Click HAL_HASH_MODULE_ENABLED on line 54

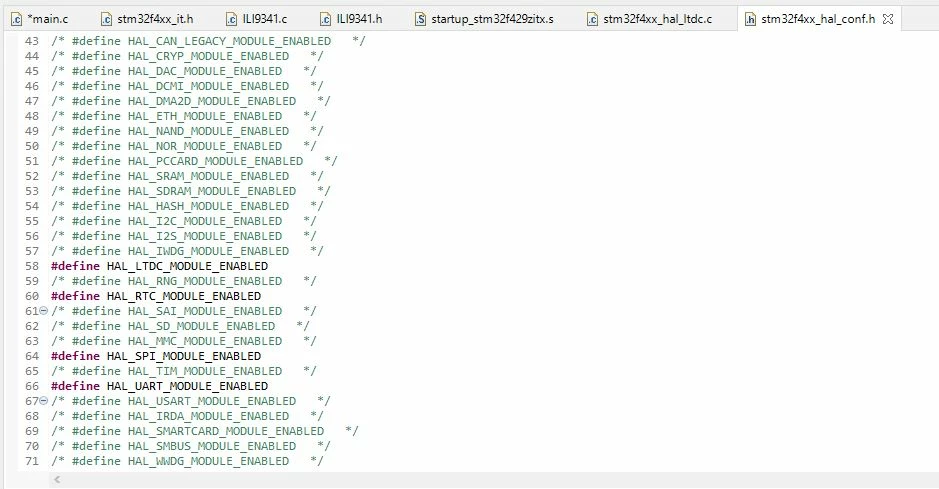coord(208,206)
